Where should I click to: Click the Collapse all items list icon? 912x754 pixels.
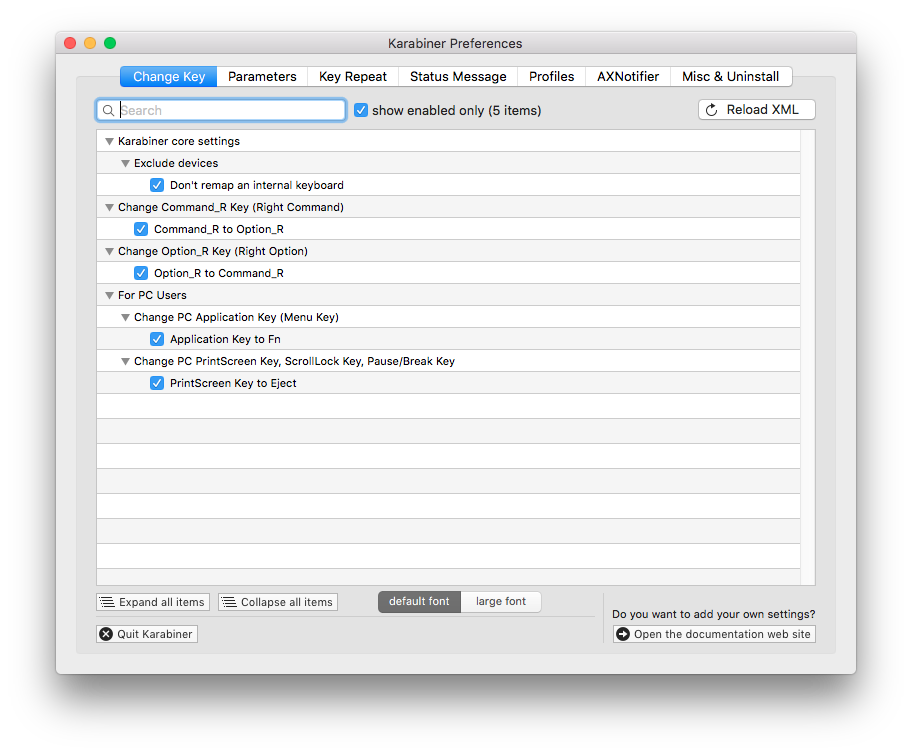229,602
